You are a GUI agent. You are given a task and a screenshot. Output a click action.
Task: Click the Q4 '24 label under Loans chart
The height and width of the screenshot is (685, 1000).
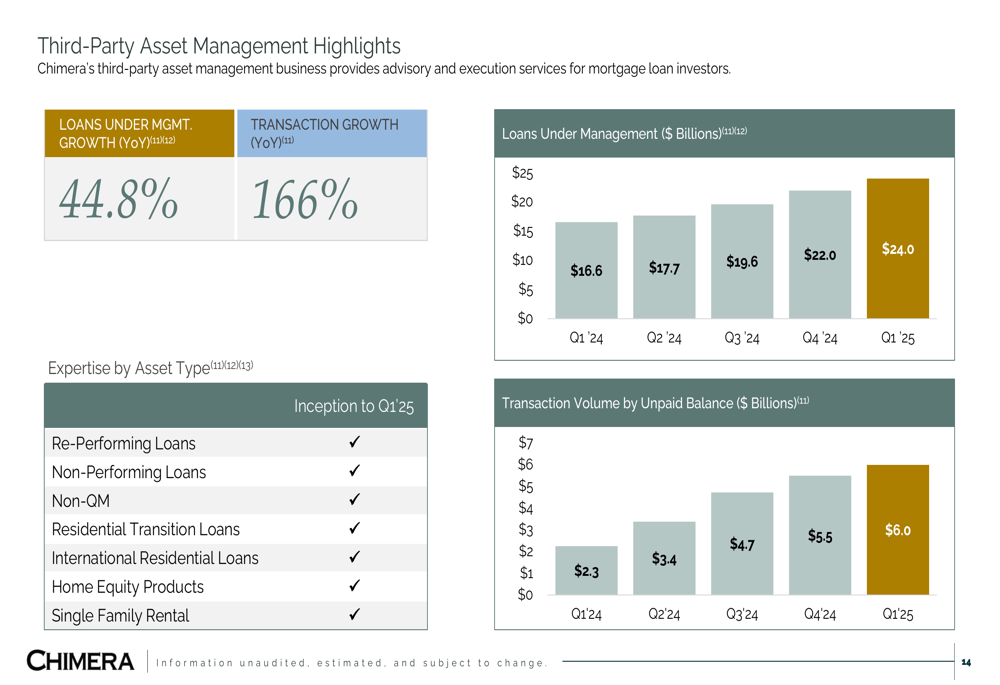coord(820,338)
